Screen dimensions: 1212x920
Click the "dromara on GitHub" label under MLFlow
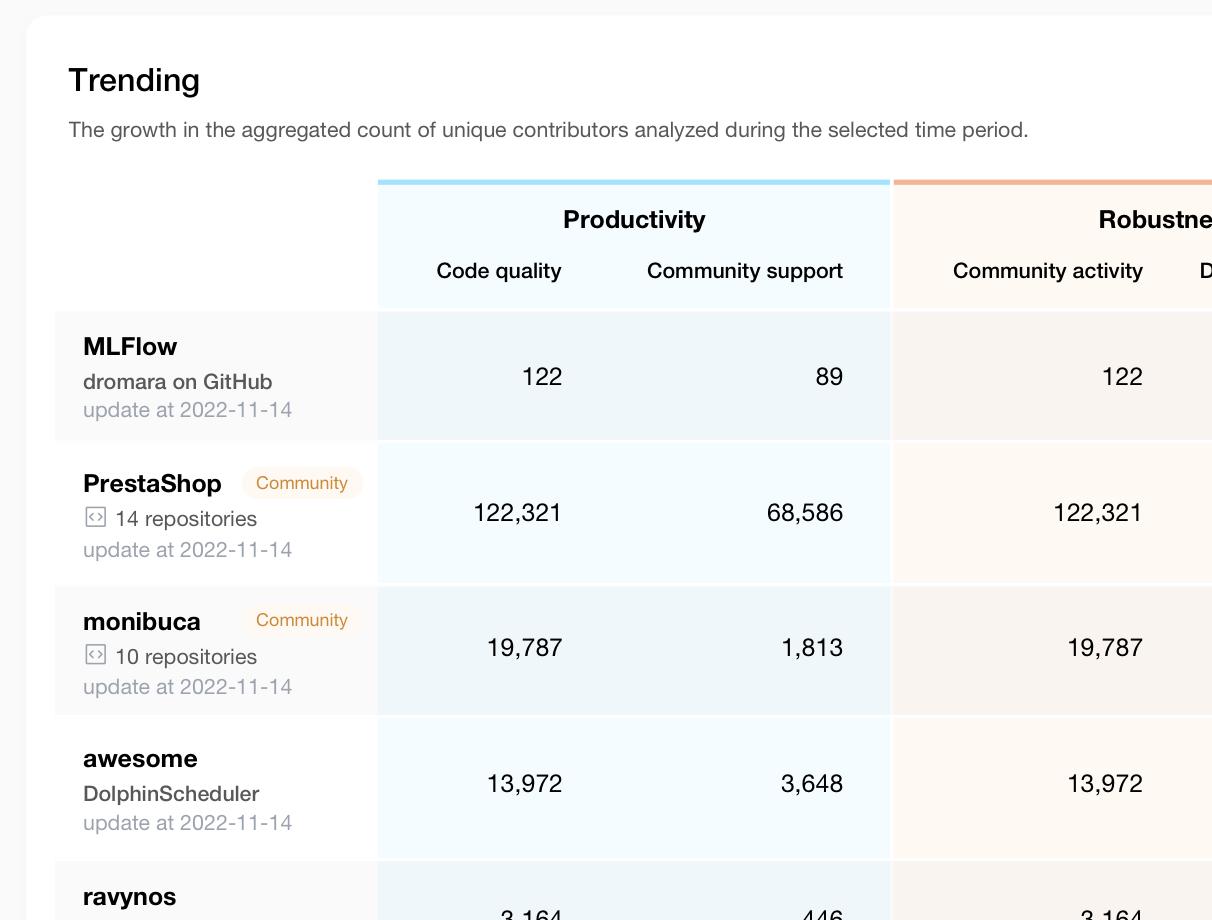pyautogui.click(x=177, y=382)
